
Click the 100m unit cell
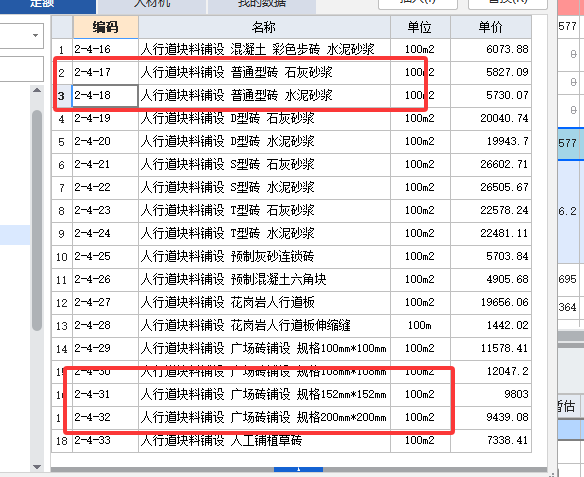pyautogui.click(x=420, y=325)
